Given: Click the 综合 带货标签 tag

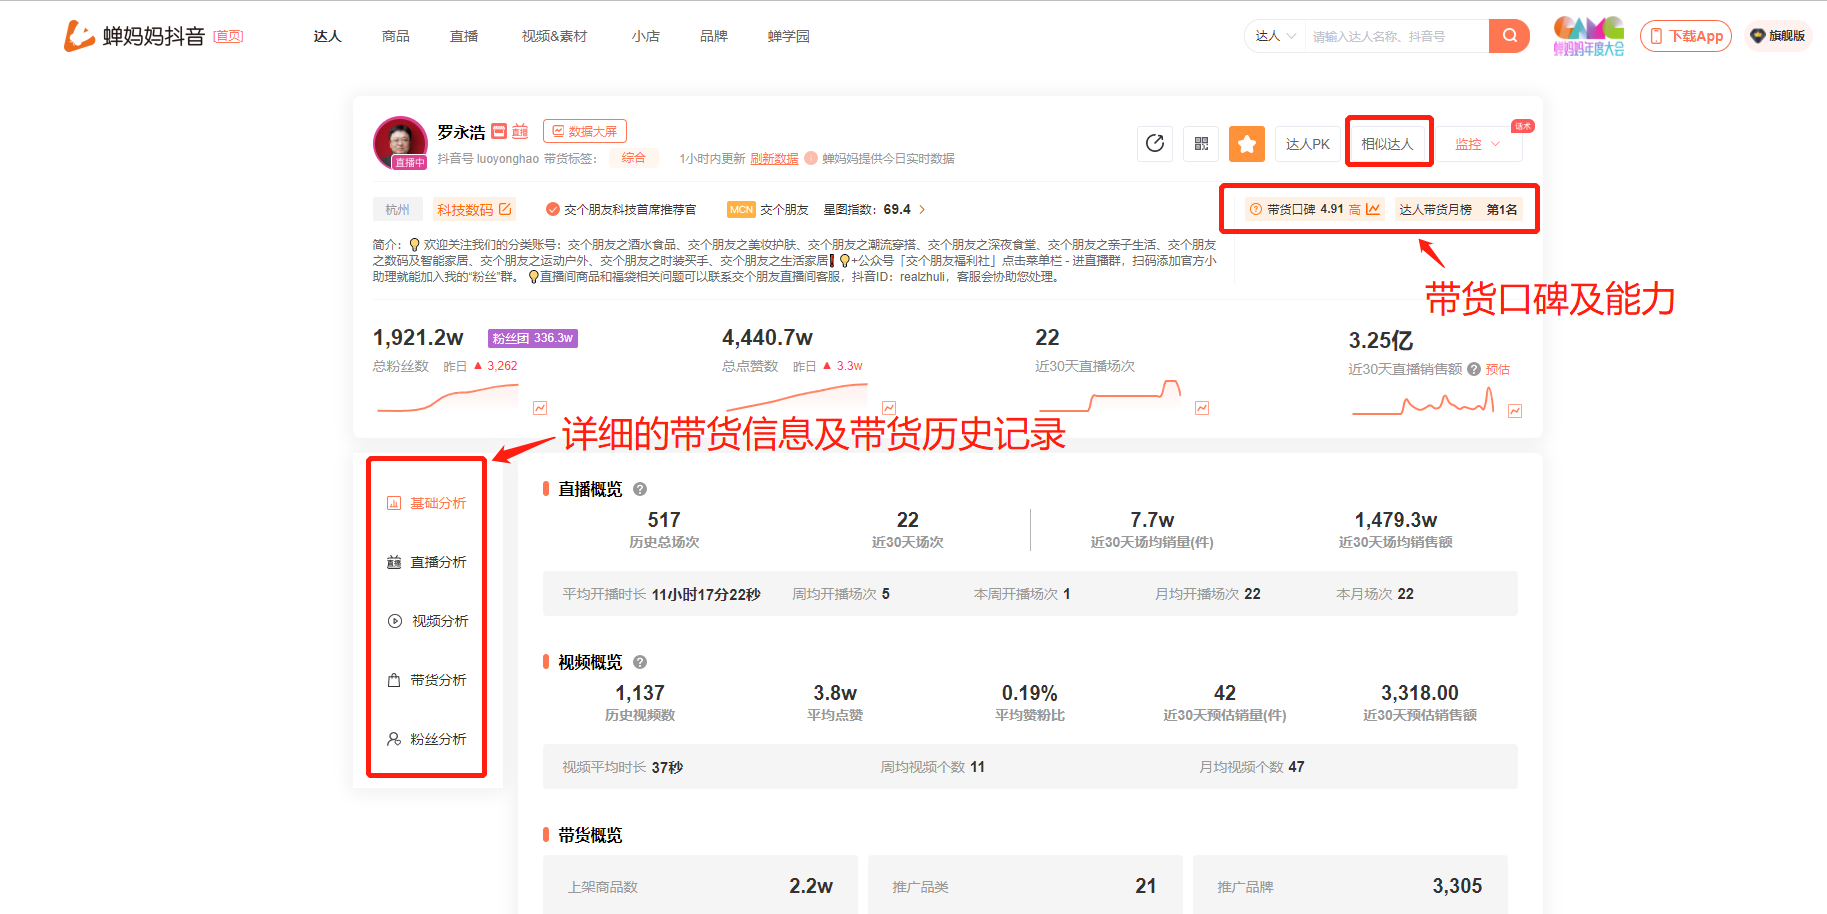Looking at the screenshot, I should [x=633, y=158].
